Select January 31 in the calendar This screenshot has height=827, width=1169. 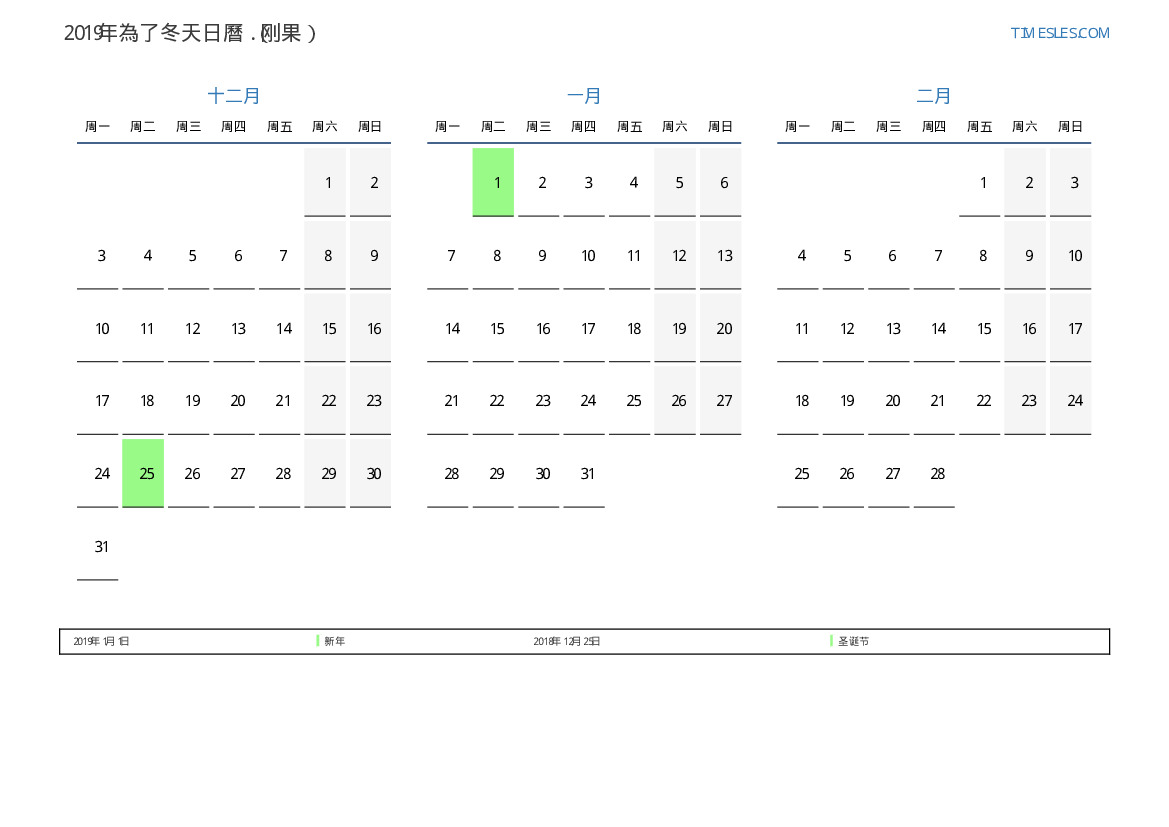[x=588, y=474]
